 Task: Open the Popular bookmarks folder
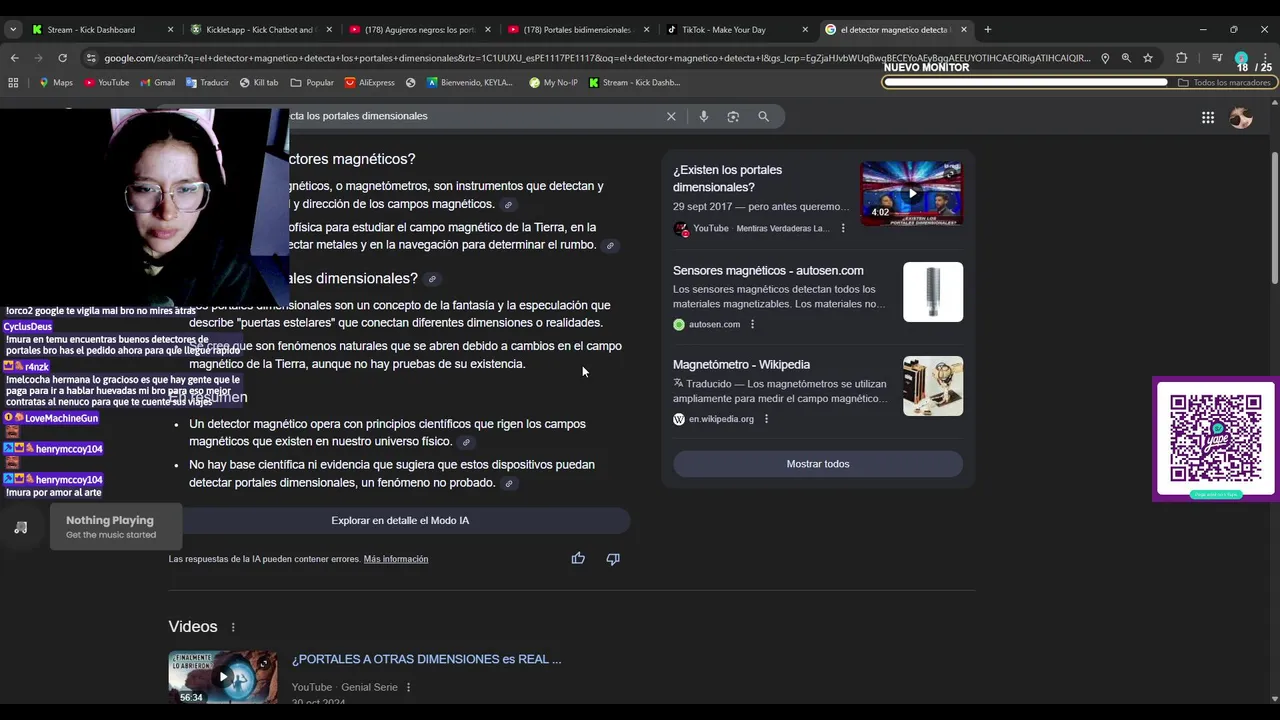coord(312,83)
